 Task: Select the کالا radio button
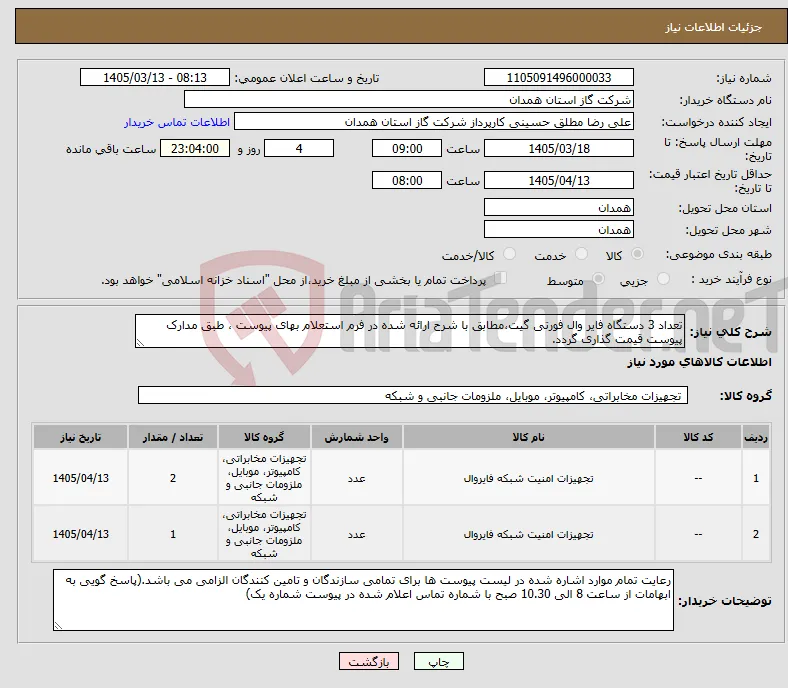[637, 254]
